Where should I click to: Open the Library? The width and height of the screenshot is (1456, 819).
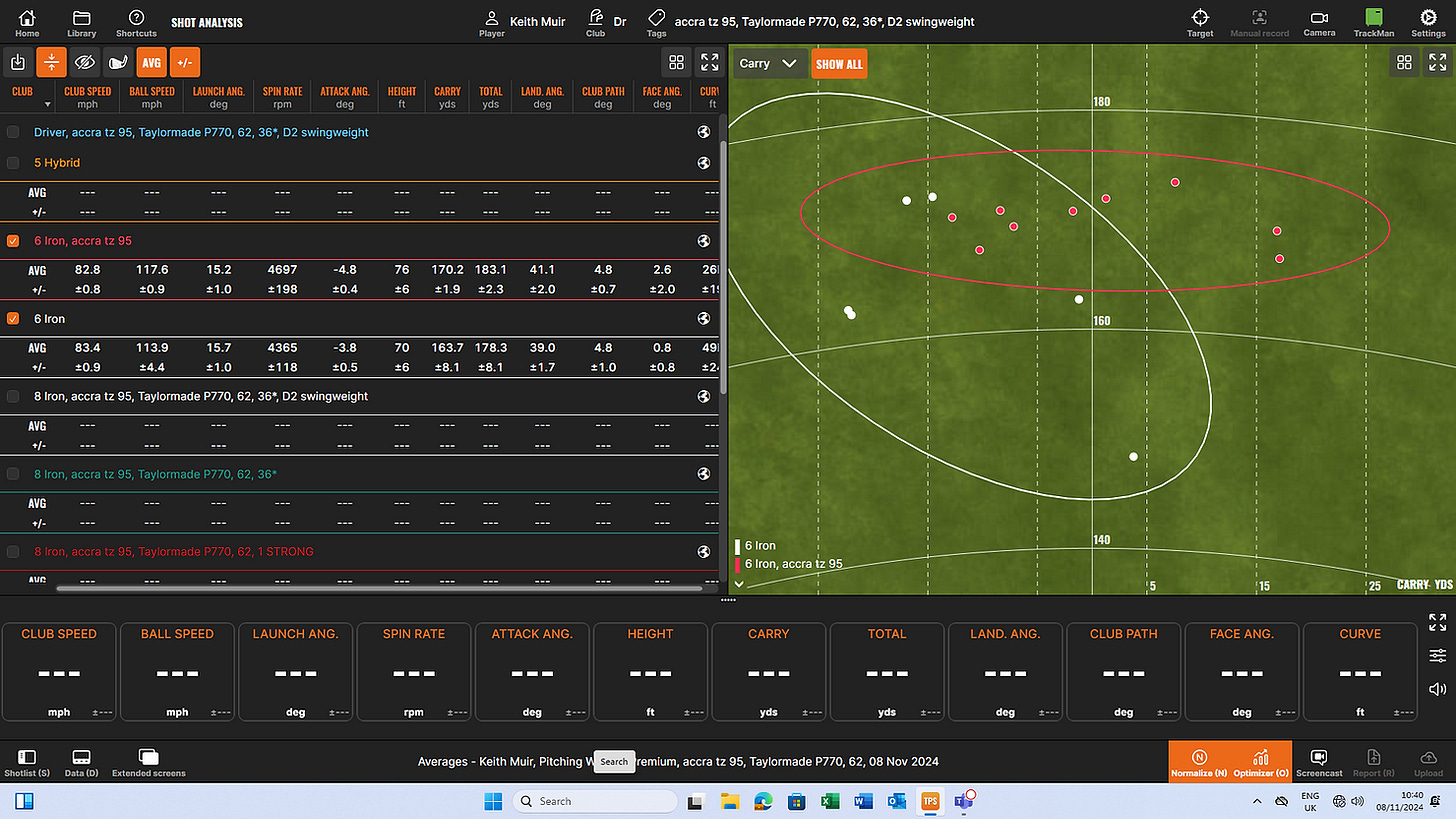point(81,22)
